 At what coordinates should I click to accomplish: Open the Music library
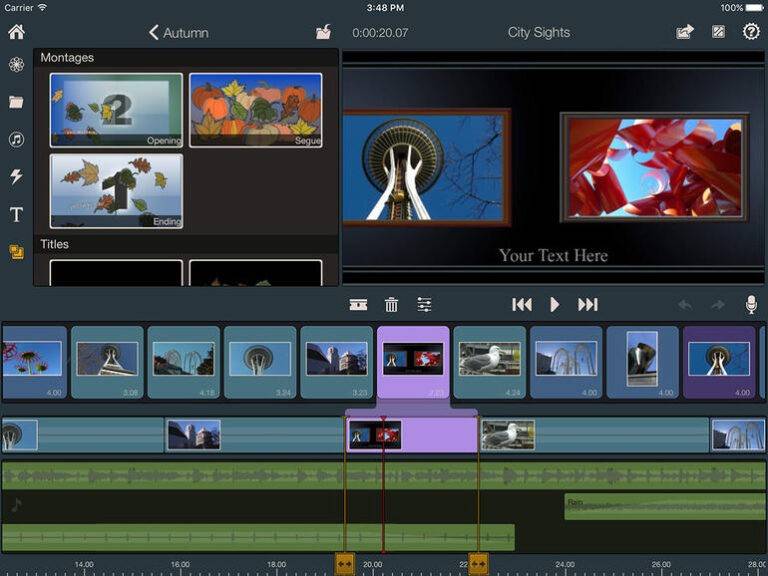pos(16,139)
